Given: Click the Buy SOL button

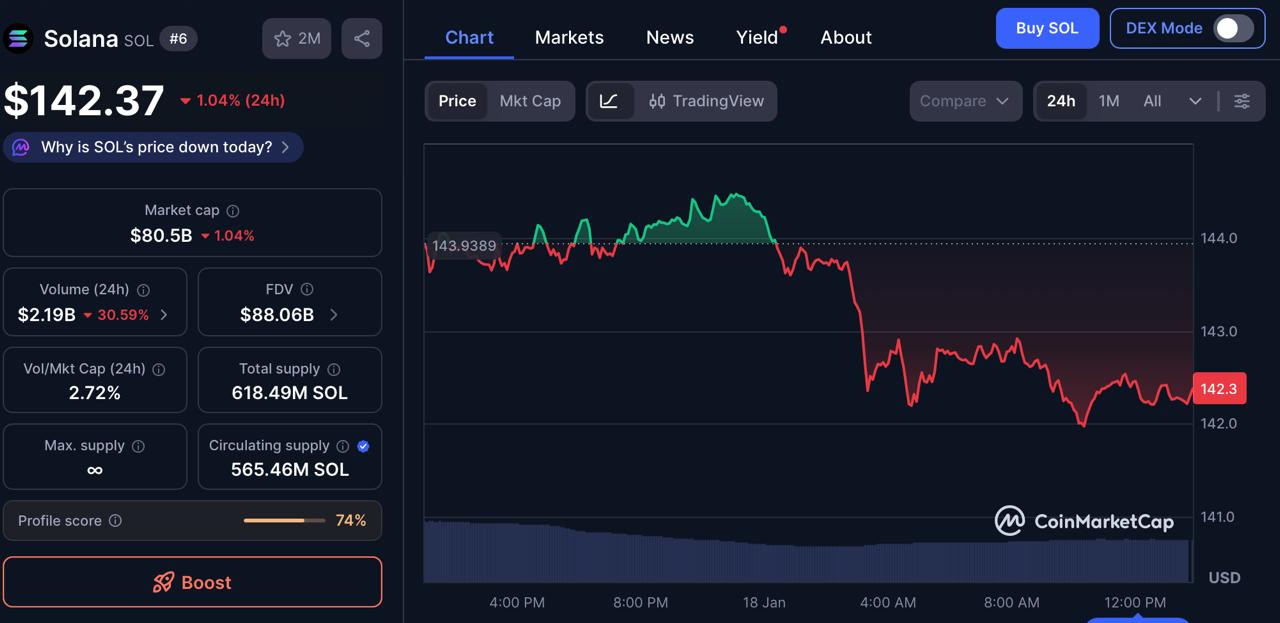Looking at the screenshot, I should tap(1047, 28).
